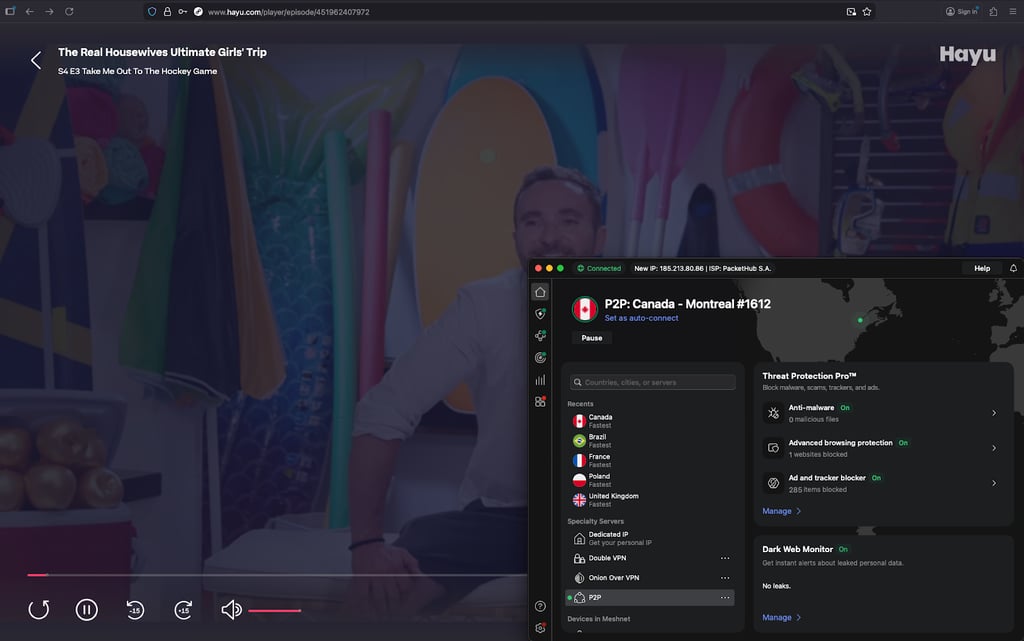Open the browser extensions icon

(x=993, y=12)
